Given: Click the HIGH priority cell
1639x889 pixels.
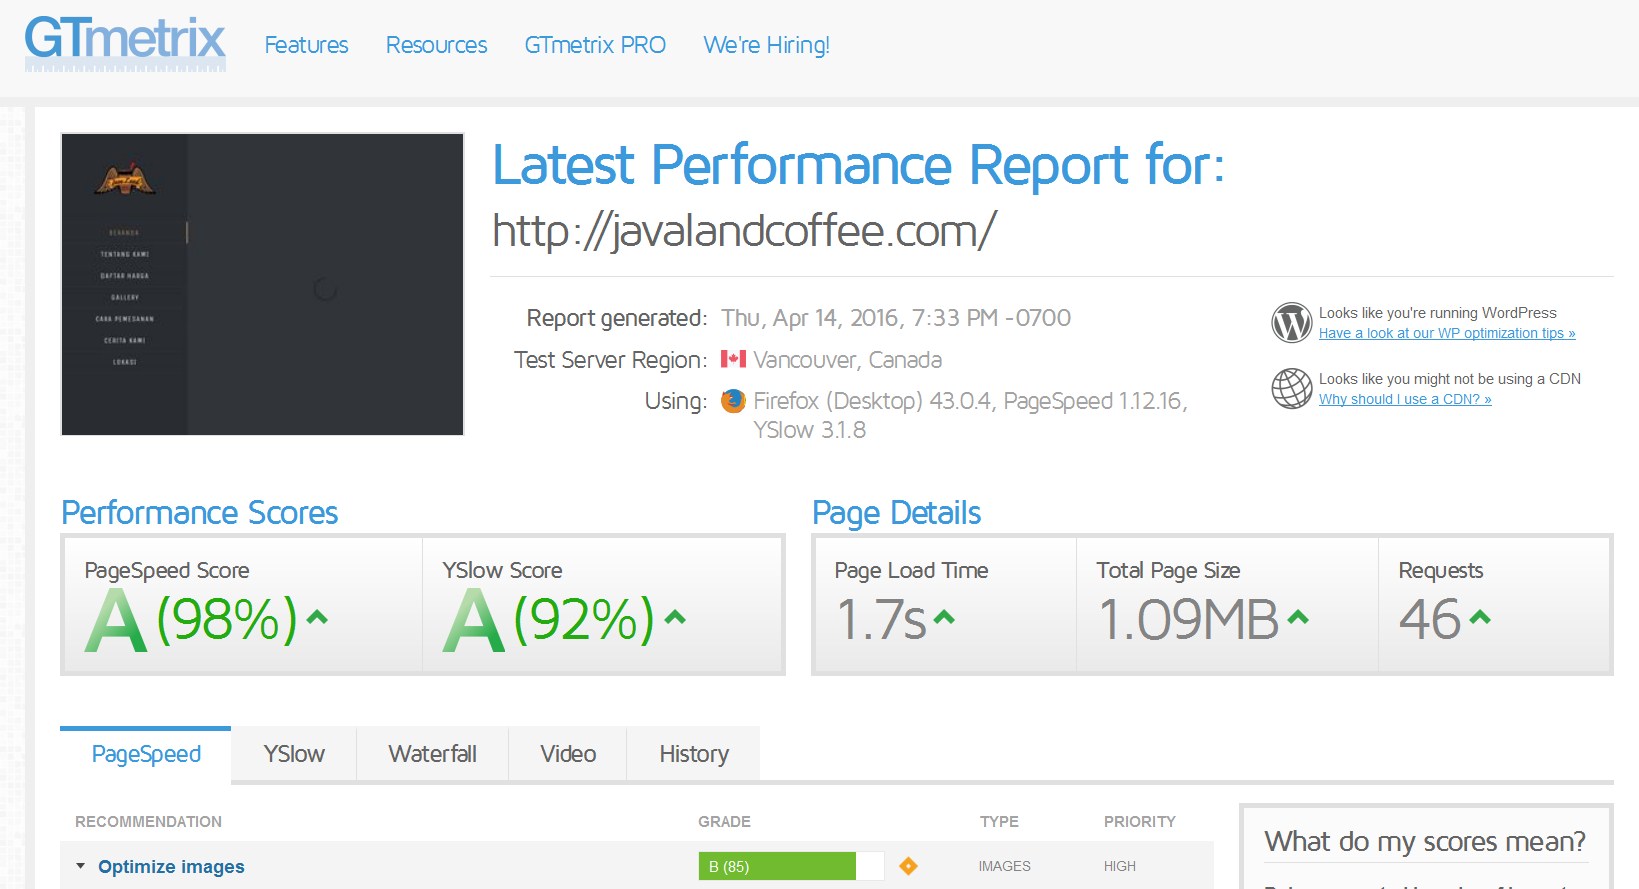Looking at the screenshot, I should [1119, 866].
